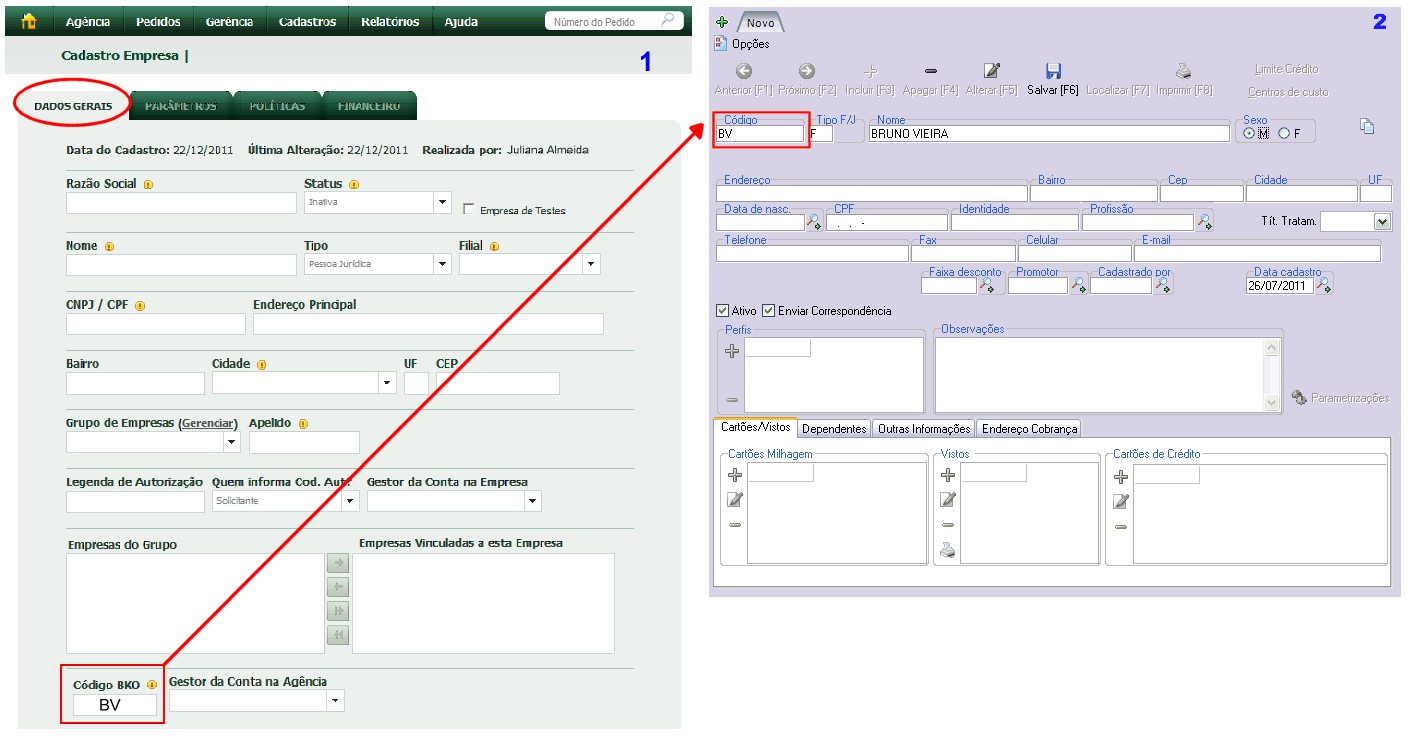
Task: Toggle the Enviar Correspondência checkbox
Action: click(768, 311)
